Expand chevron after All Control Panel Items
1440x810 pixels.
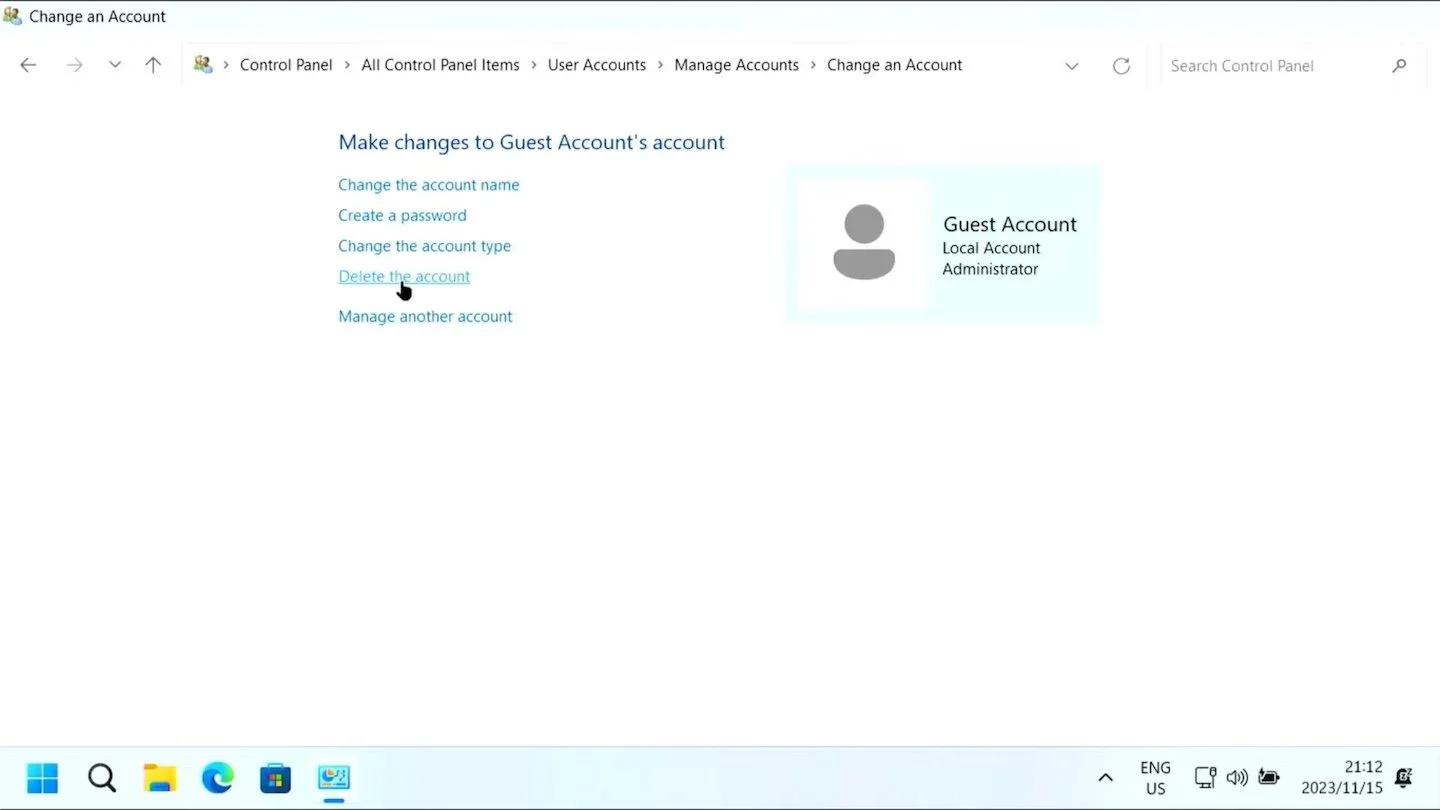(x=534, y=65)
